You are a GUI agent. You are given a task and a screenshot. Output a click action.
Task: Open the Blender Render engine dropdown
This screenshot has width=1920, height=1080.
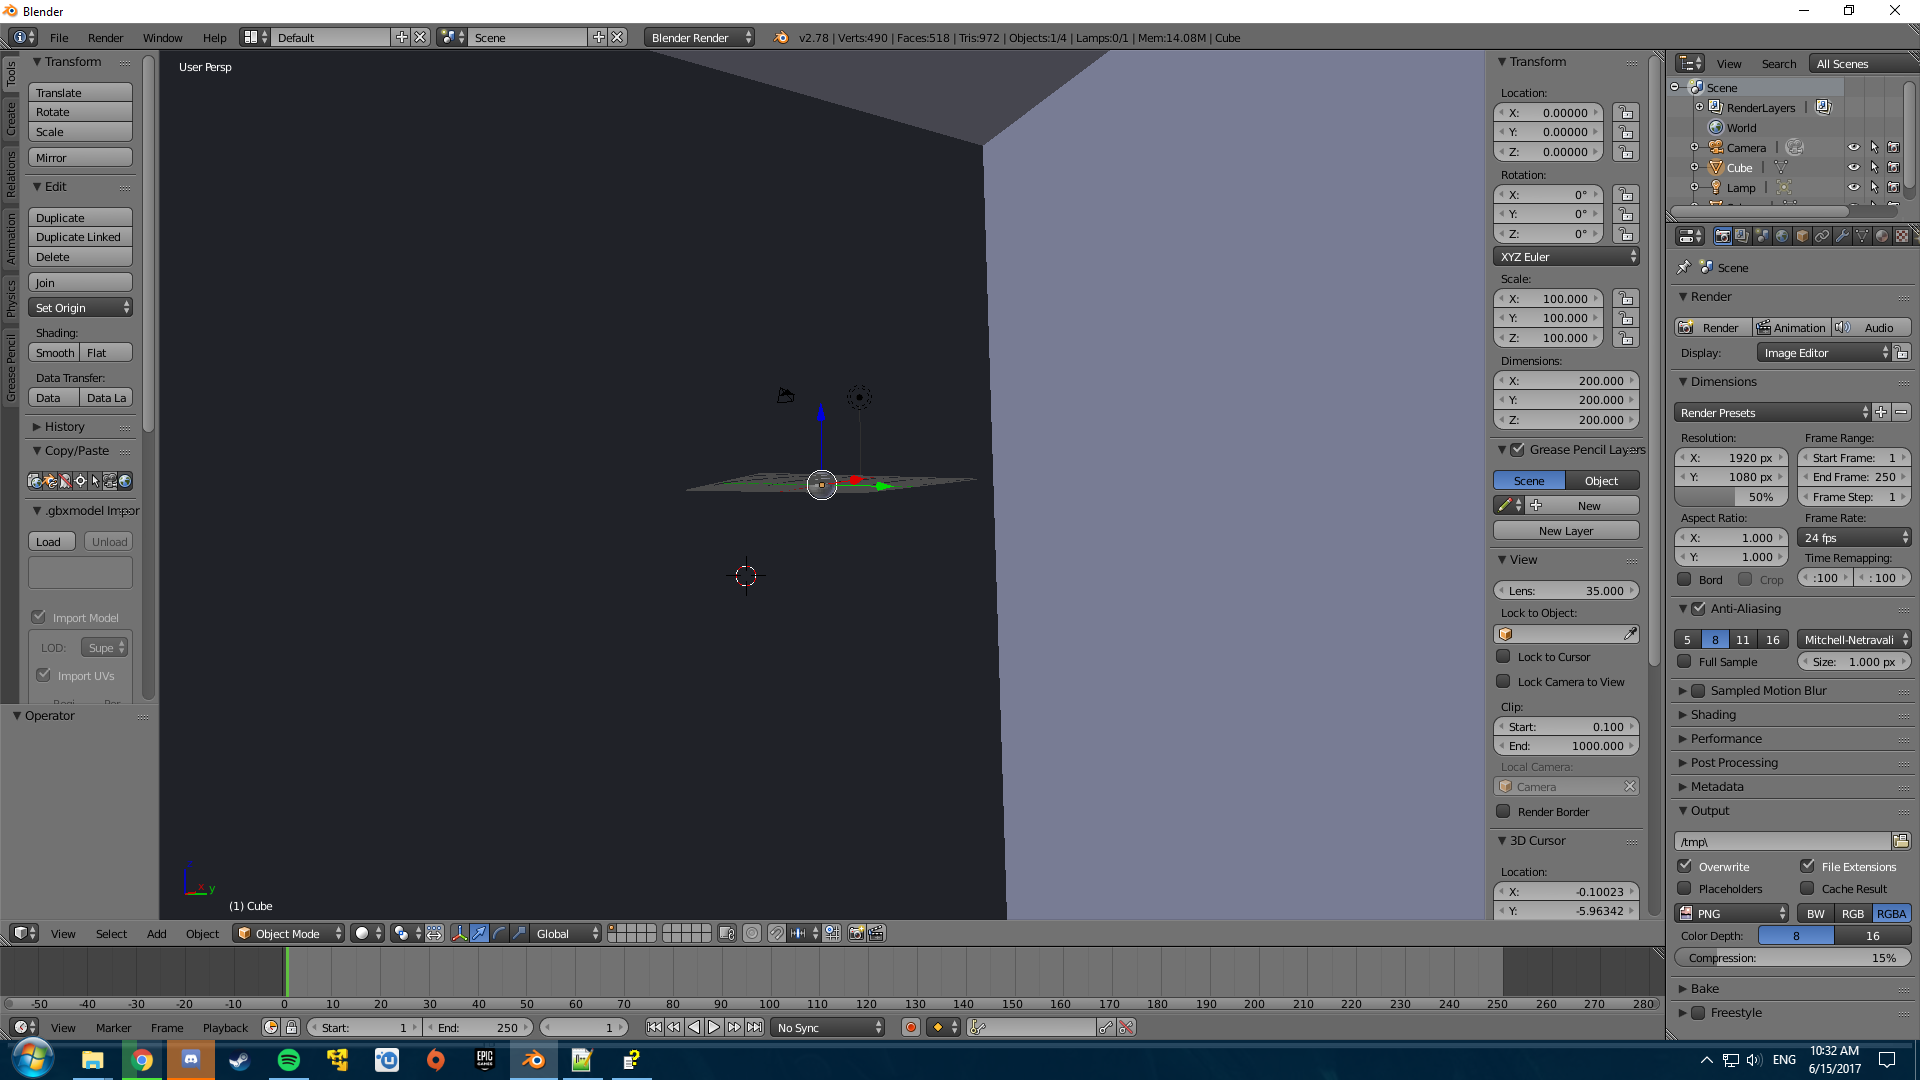click(x=699, y=37)
